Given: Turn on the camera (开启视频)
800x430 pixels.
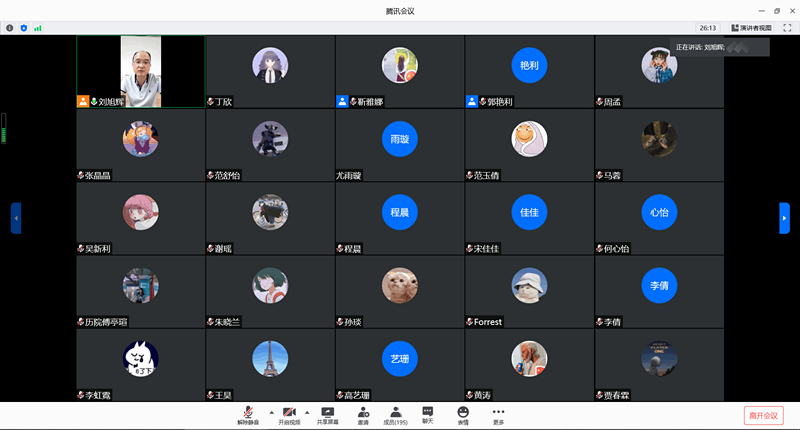Looking at the screenshot, I should (x=289, y=414).
